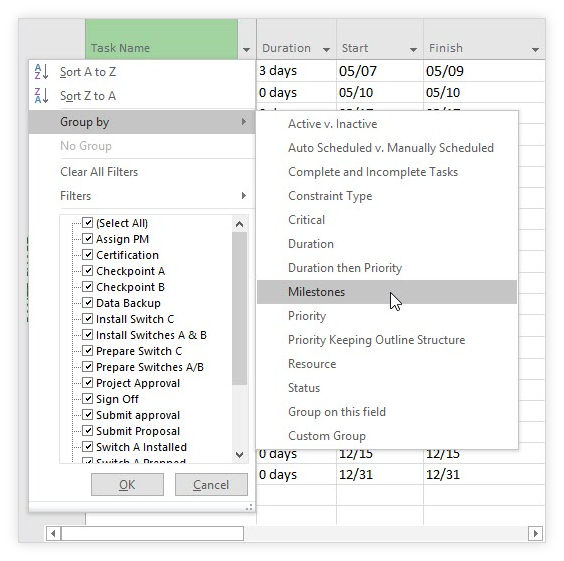Click the Sort A to Z icon
This screenshot has height=561, width=564.
41,72
